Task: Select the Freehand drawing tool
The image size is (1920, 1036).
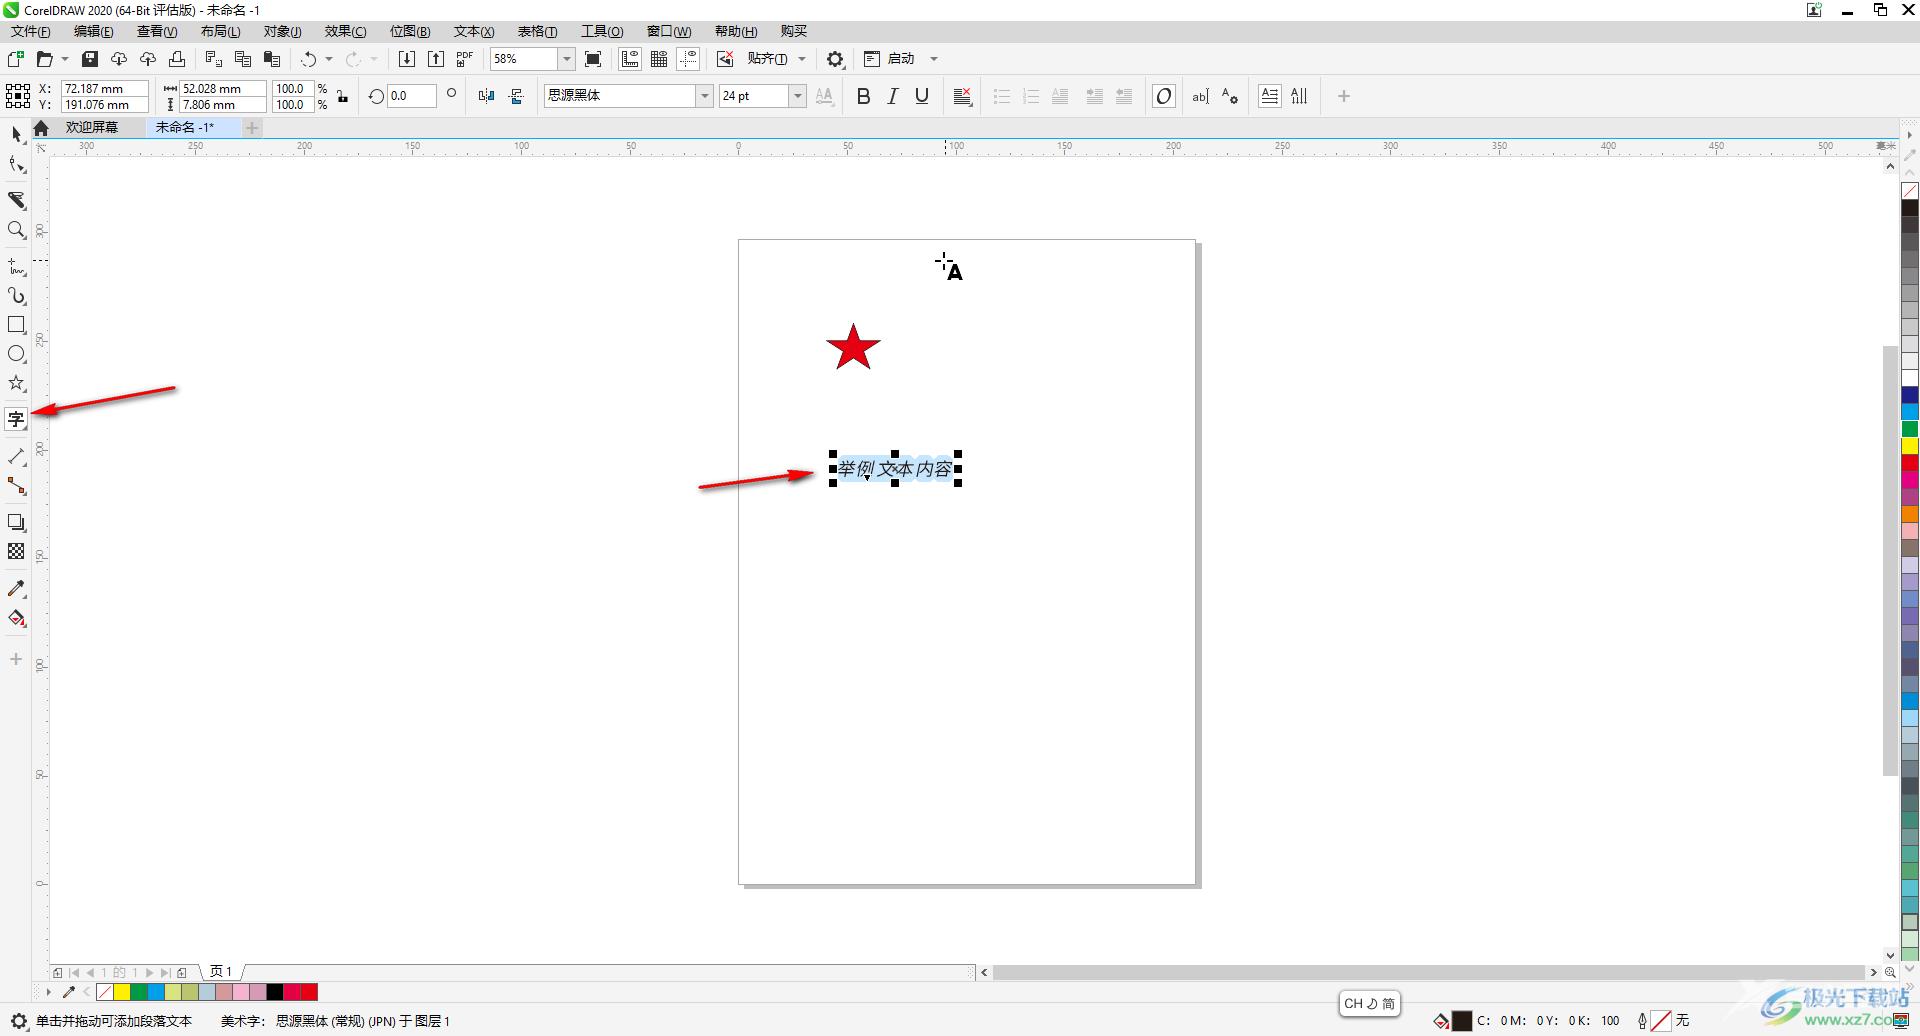Action: pos(16,267)
